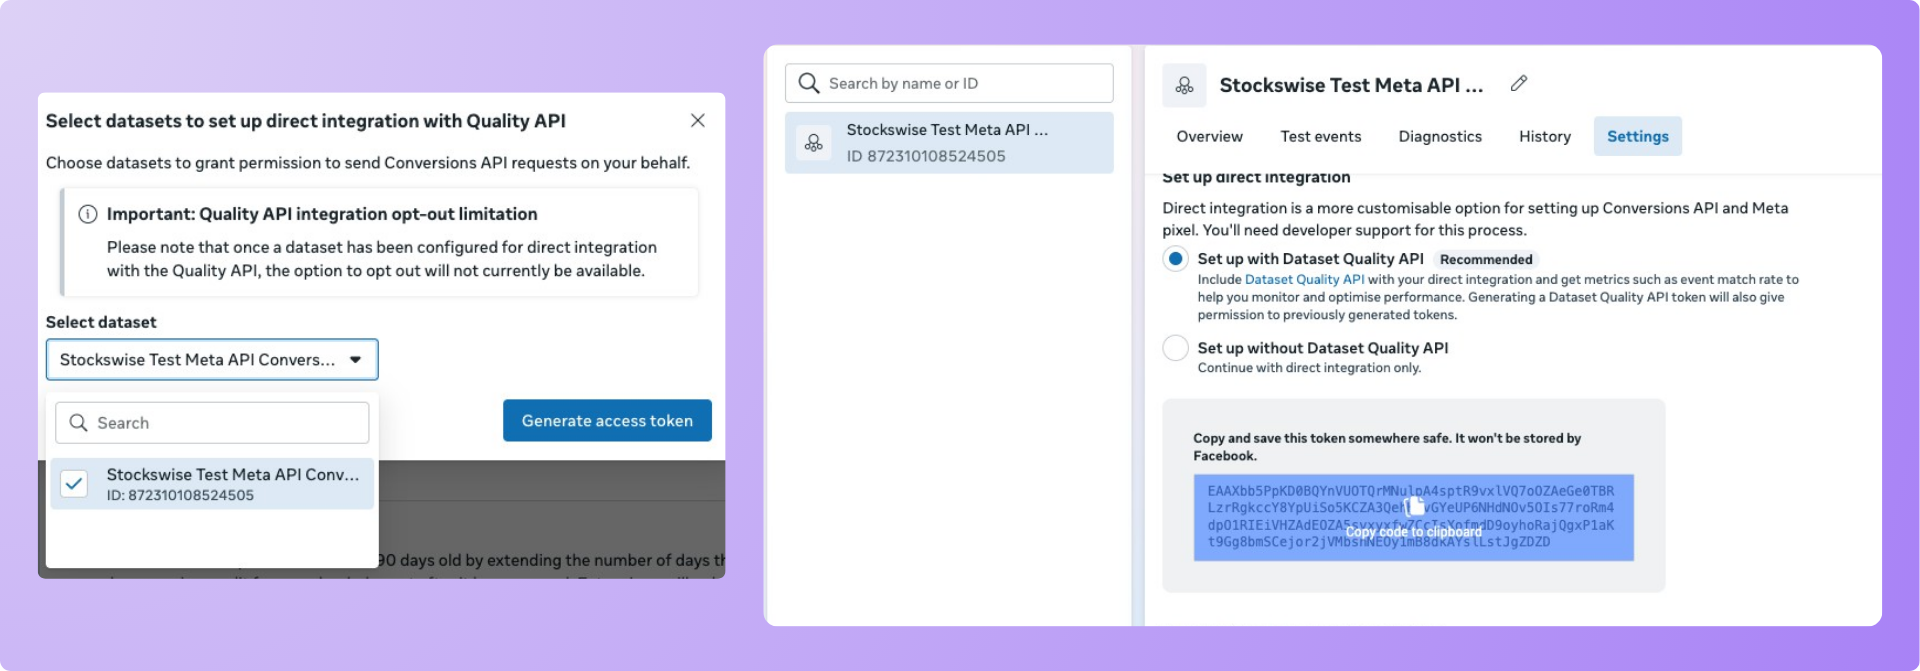Switch to the Overview tab
1920x671 pixels.
pos(1209,136)
